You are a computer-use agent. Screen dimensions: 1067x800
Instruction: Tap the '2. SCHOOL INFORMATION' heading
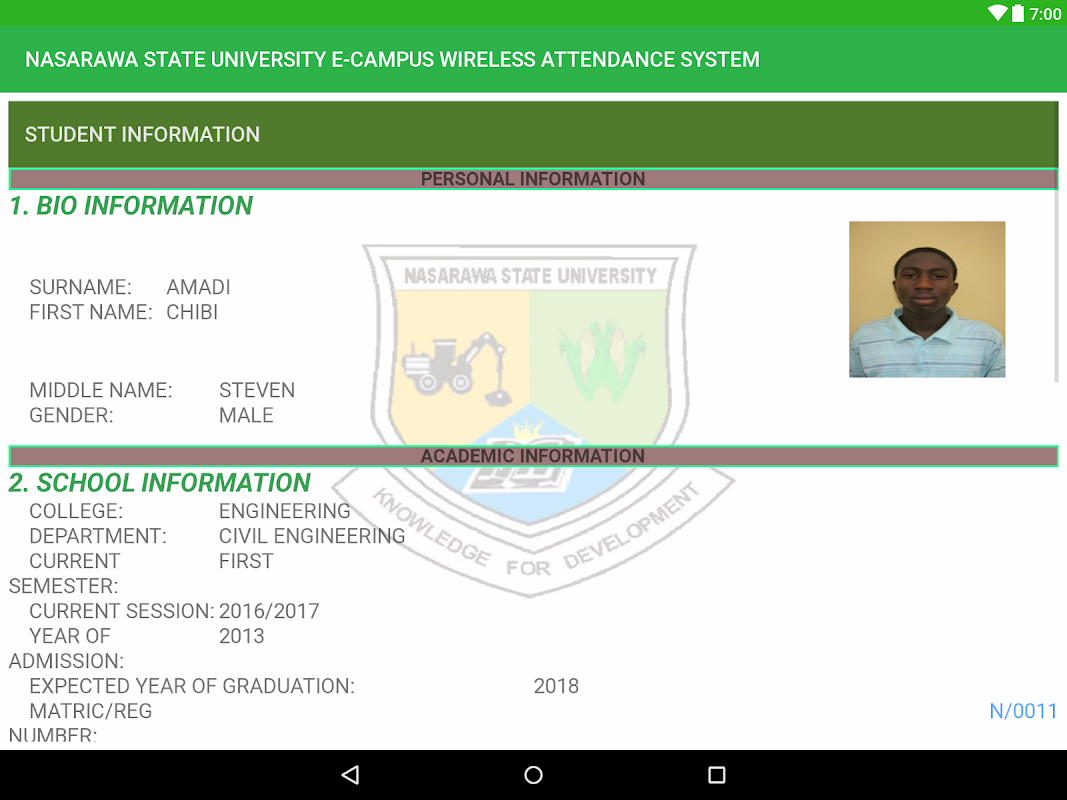pyautogui.click(x=159, y=482)
